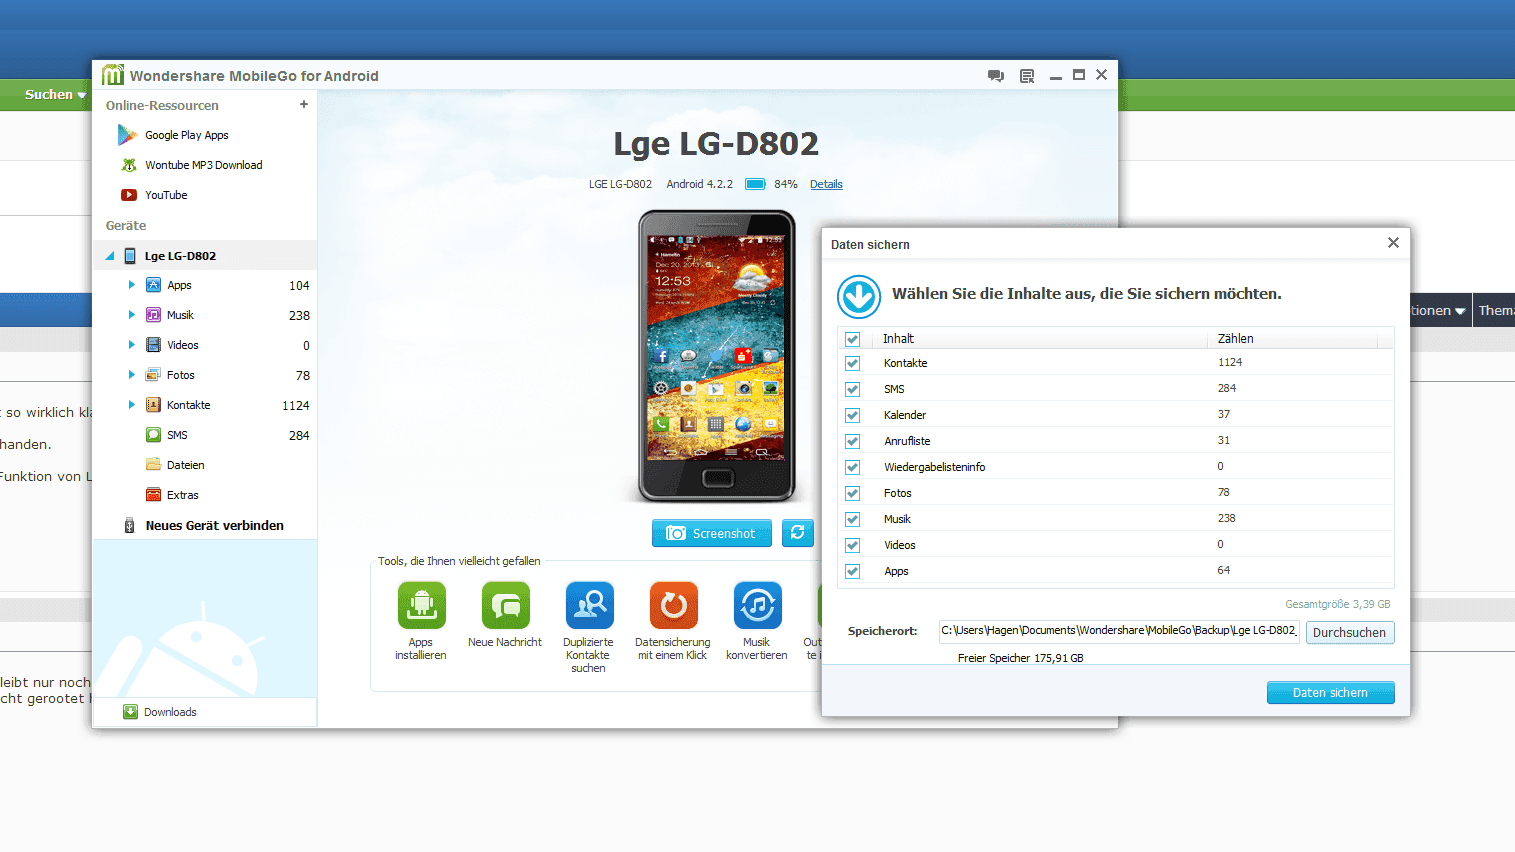Uncheck the Kontakte backup checkbox
The height and width of the screenshot is (852, 1515).
click(852, 364)
